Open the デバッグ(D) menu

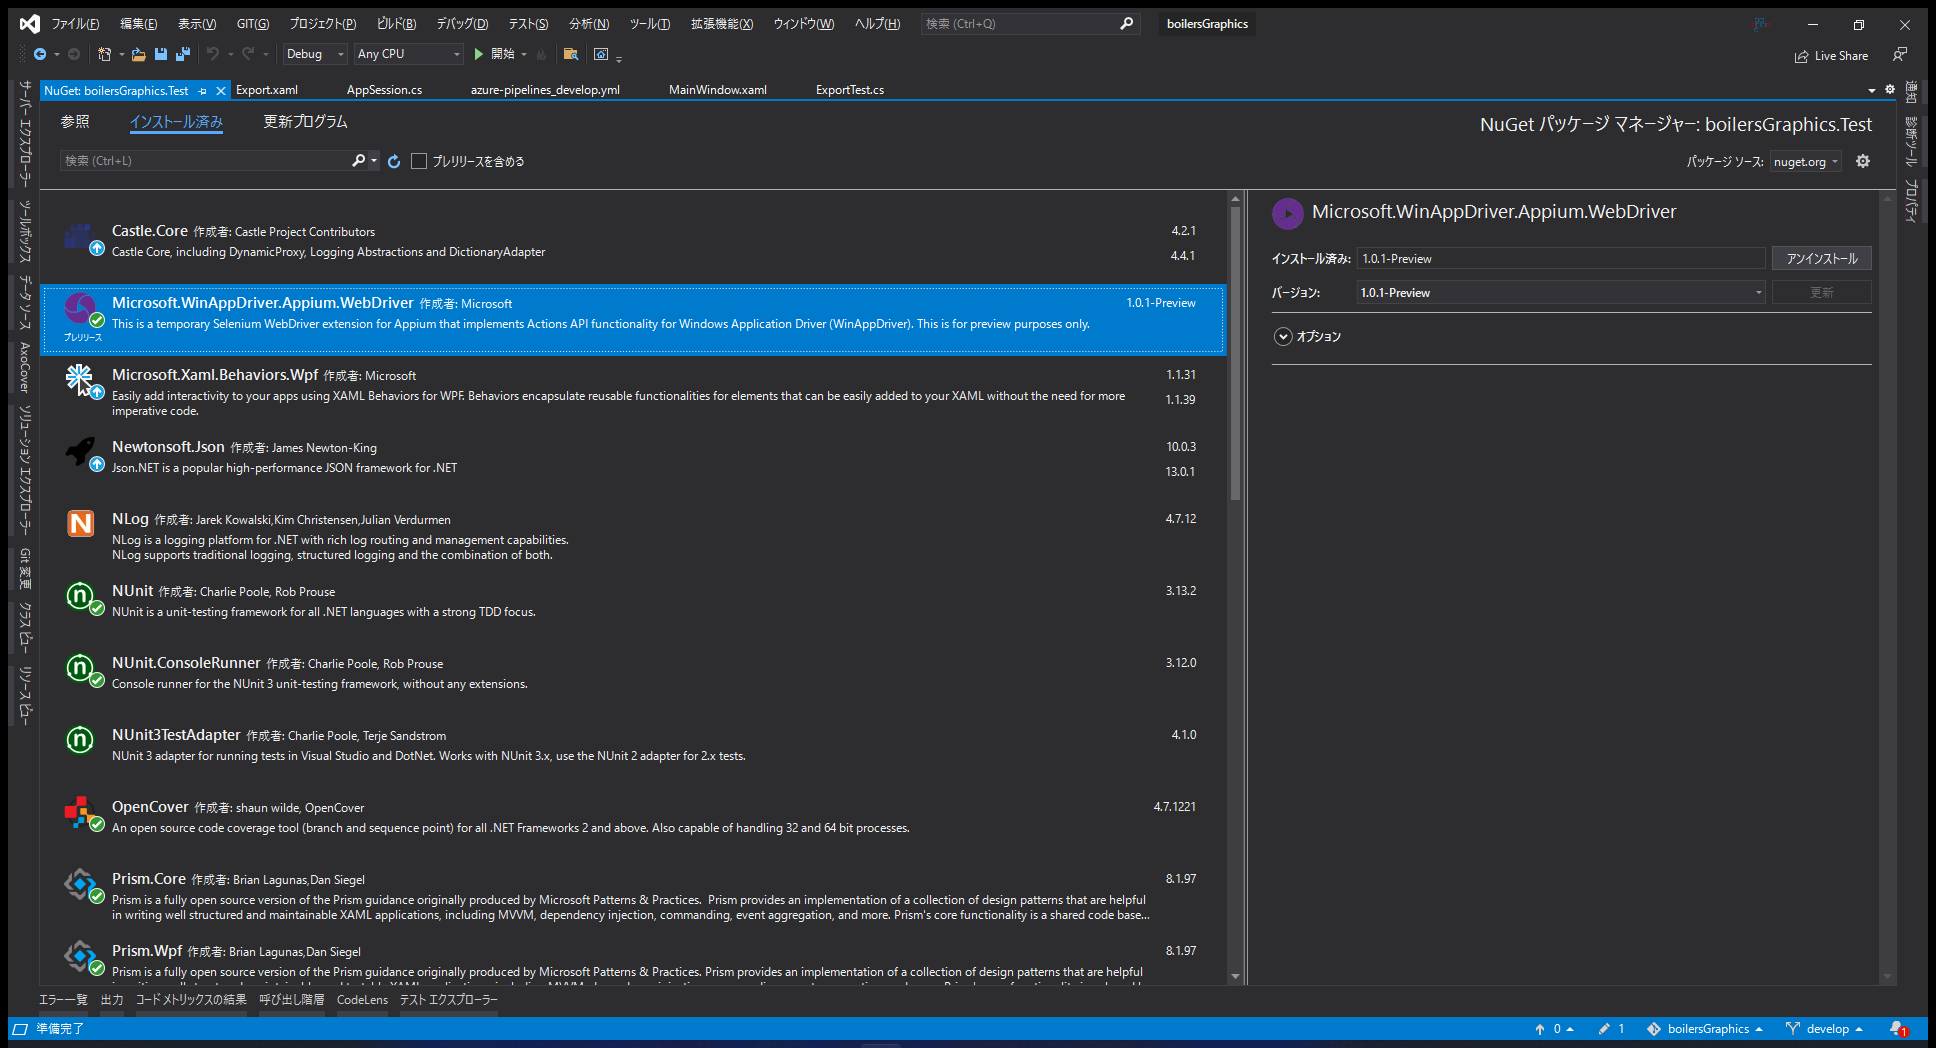point(462,24)
